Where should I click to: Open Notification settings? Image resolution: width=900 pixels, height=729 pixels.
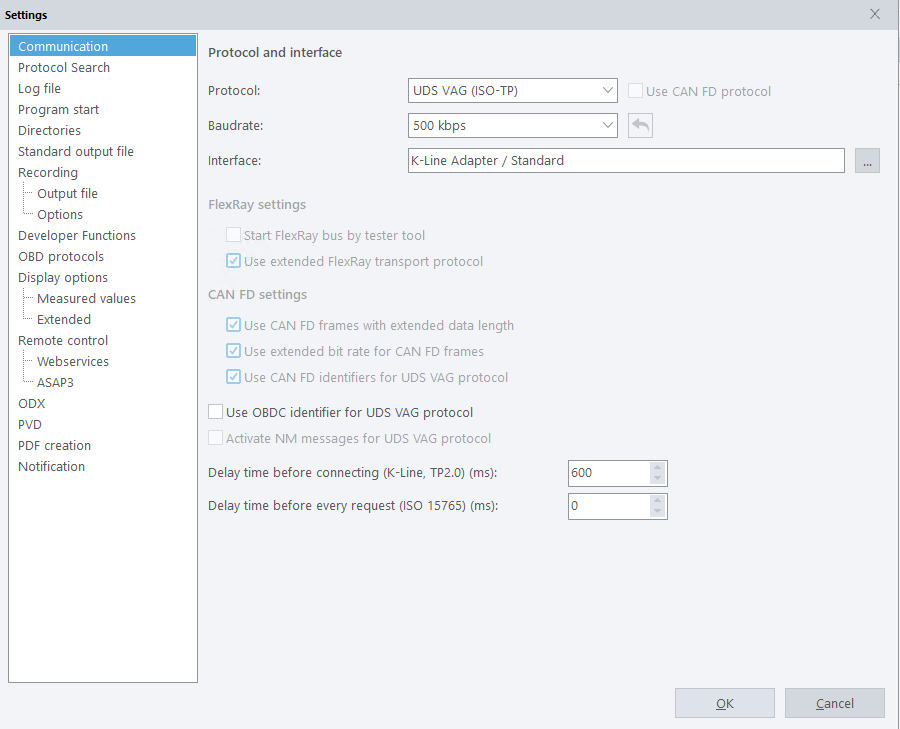(51, 467)
